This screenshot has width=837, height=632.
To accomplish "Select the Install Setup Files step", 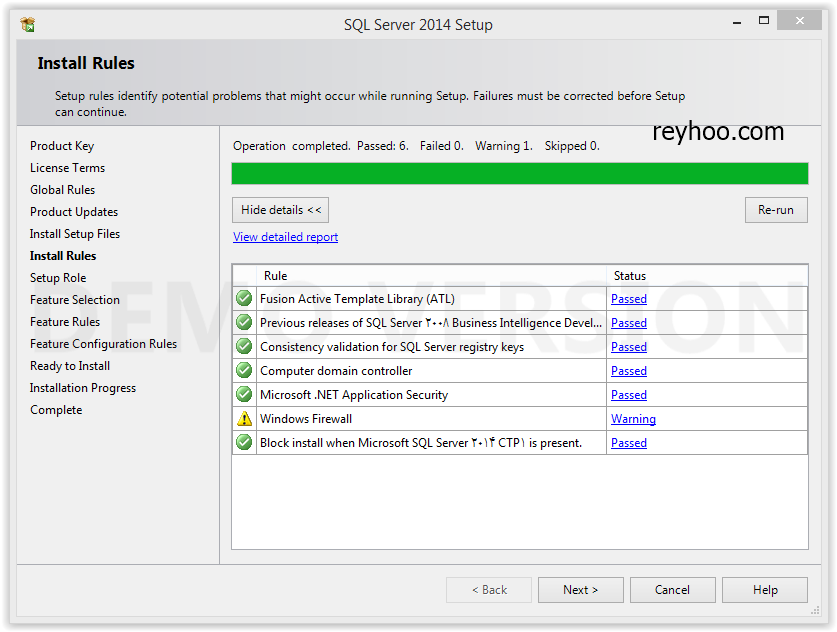I will [75, 234].
